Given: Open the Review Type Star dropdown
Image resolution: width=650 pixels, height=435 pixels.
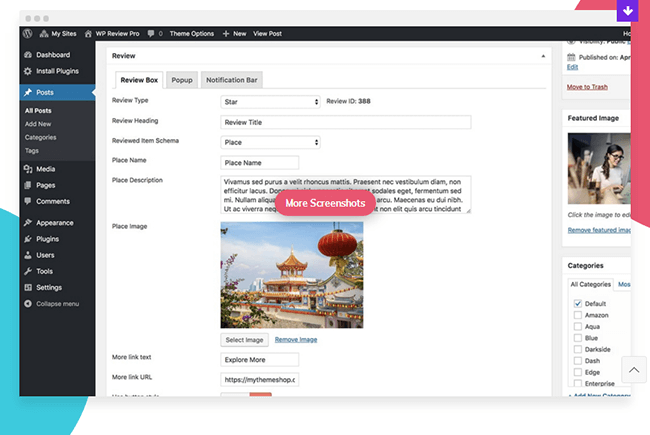Looking at the screenshot, I should (270, 101).
